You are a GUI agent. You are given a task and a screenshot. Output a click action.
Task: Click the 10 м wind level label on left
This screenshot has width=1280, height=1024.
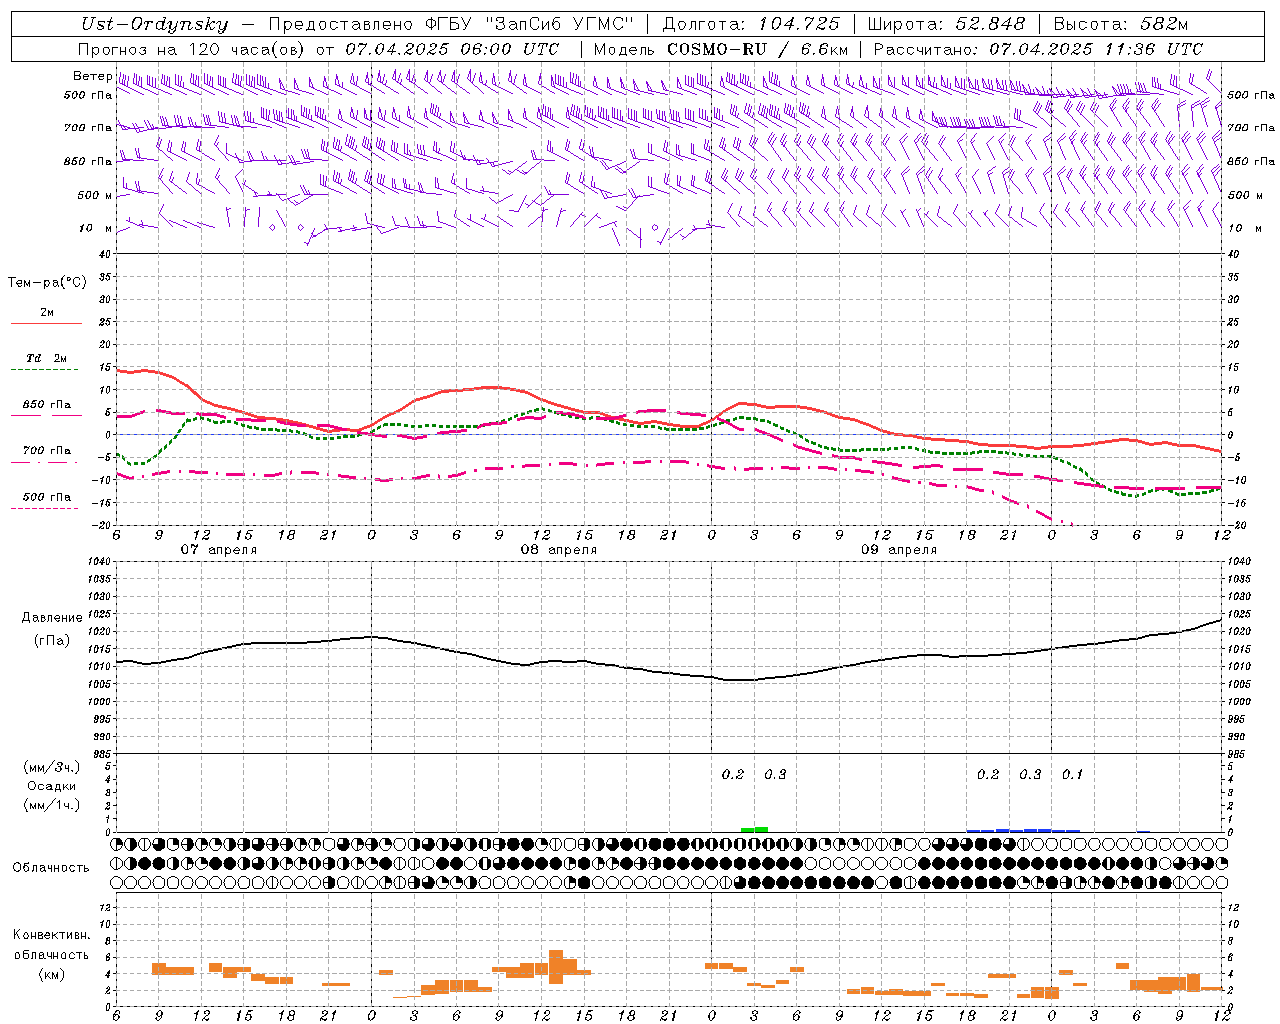coord(95,228)
